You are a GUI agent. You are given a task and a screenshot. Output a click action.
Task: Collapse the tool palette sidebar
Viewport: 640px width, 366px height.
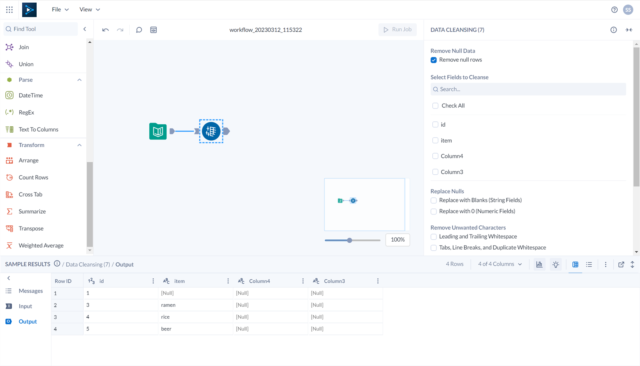[84, 29]
